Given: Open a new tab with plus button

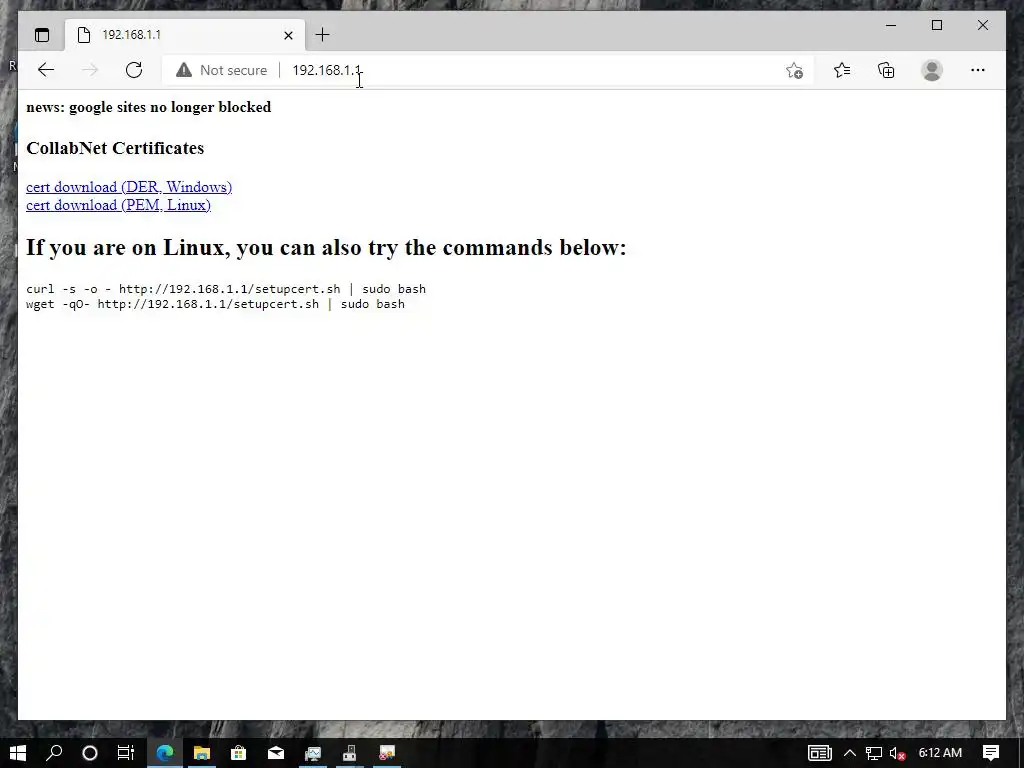Looking at the screenshot, I should 322,35.
